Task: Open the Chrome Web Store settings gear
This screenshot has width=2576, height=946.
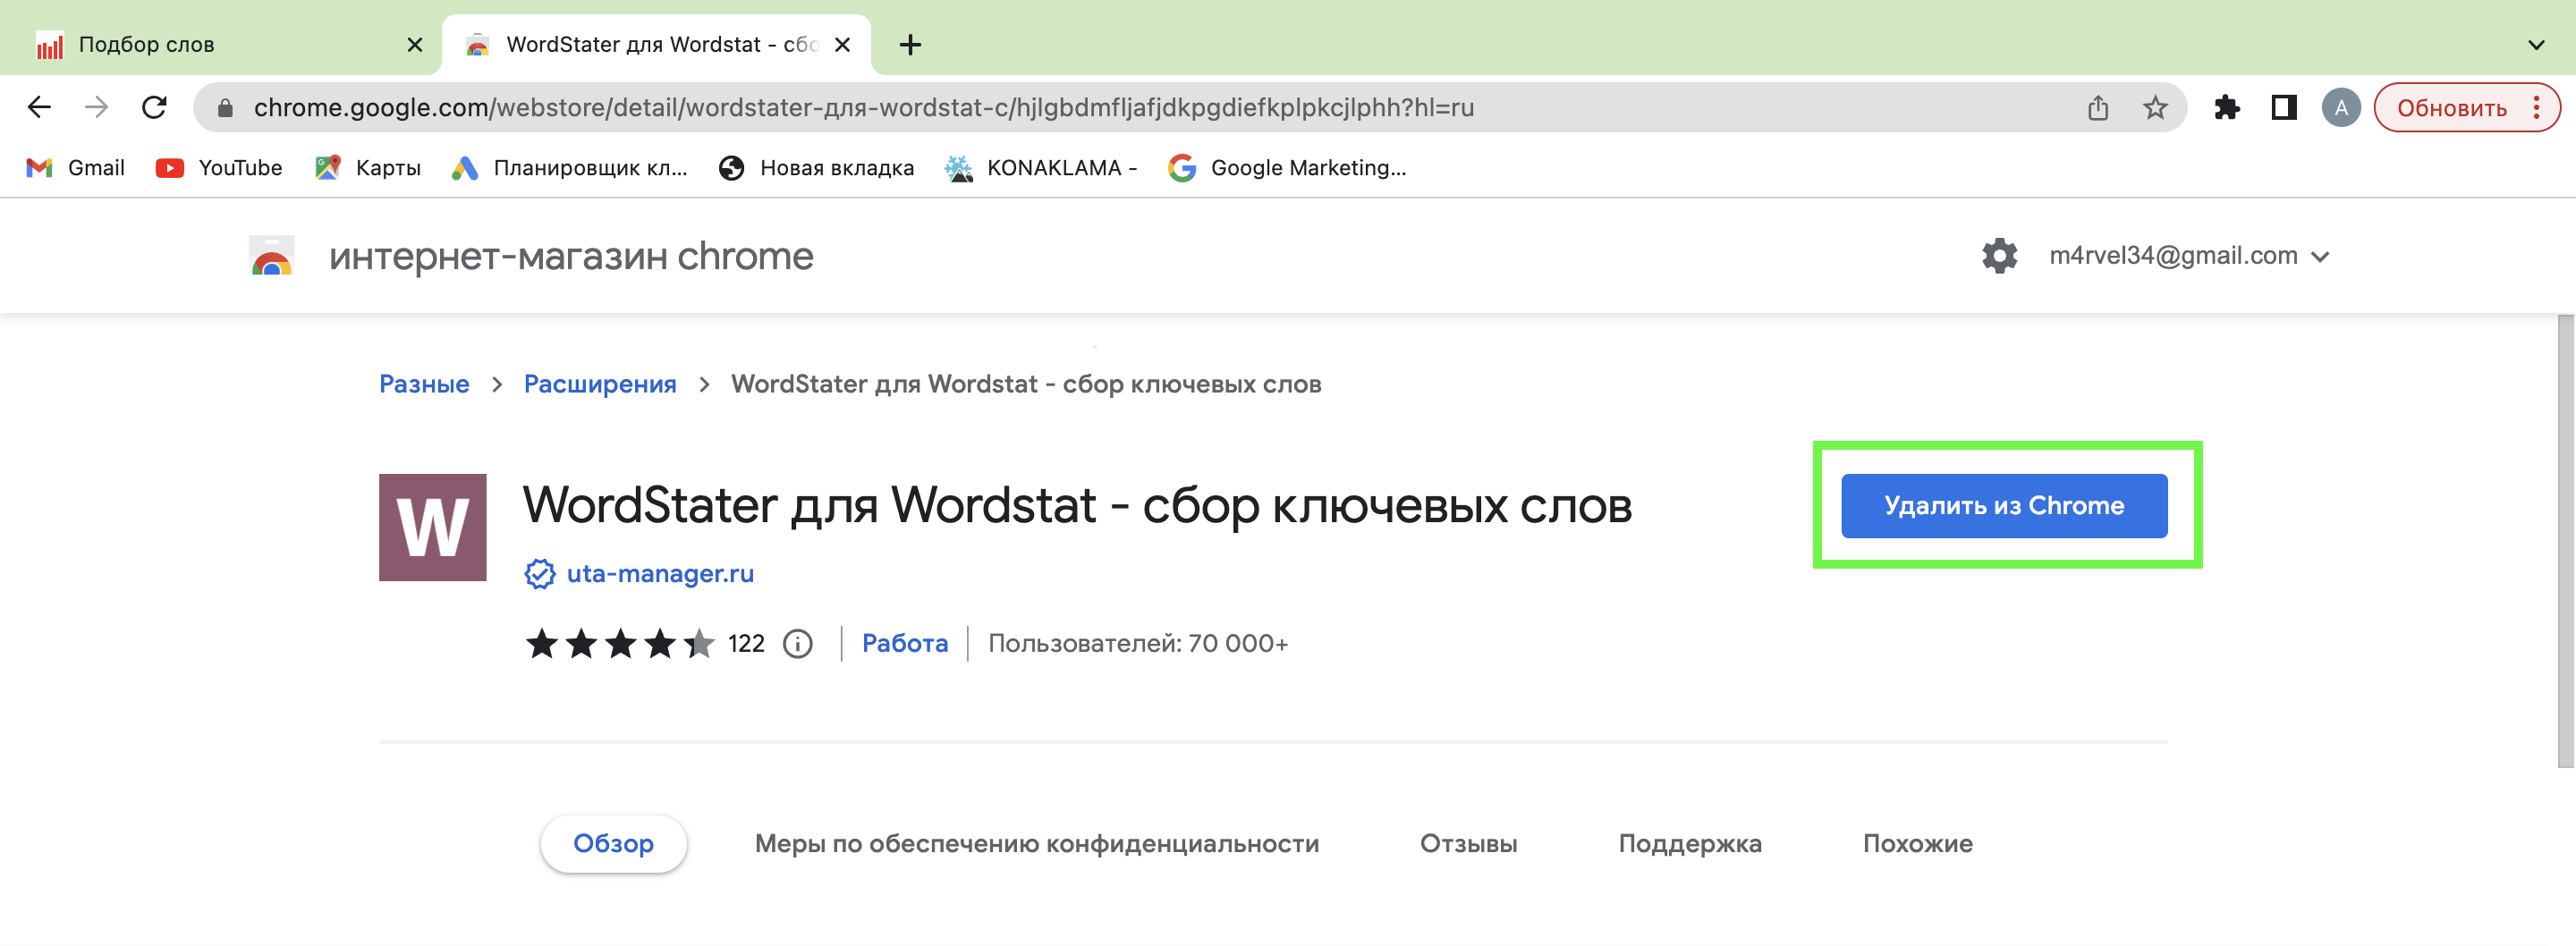Action: click(x=2000, y=255)
